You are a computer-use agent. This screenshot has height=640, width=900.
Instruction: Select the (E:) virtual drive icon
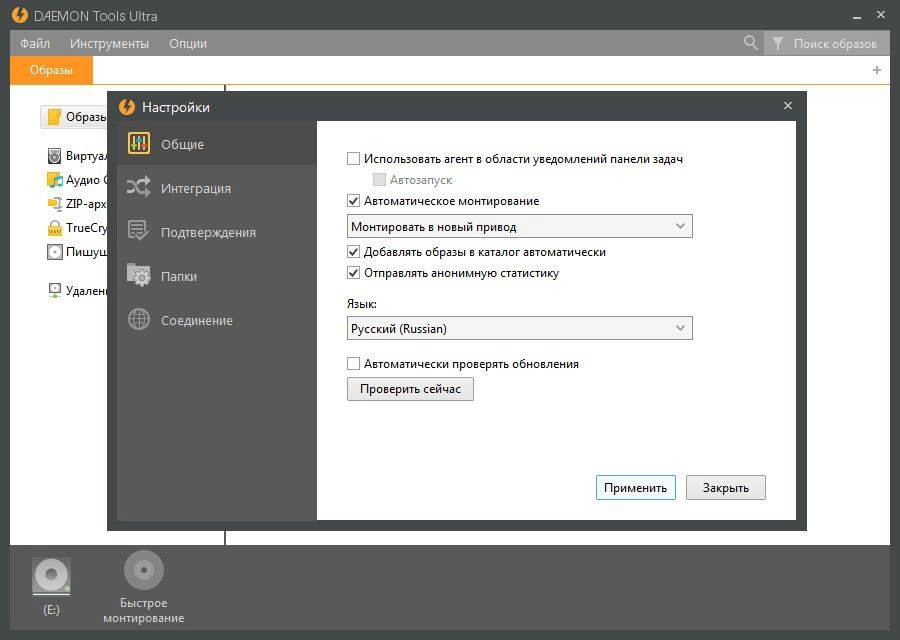[51, 576]
